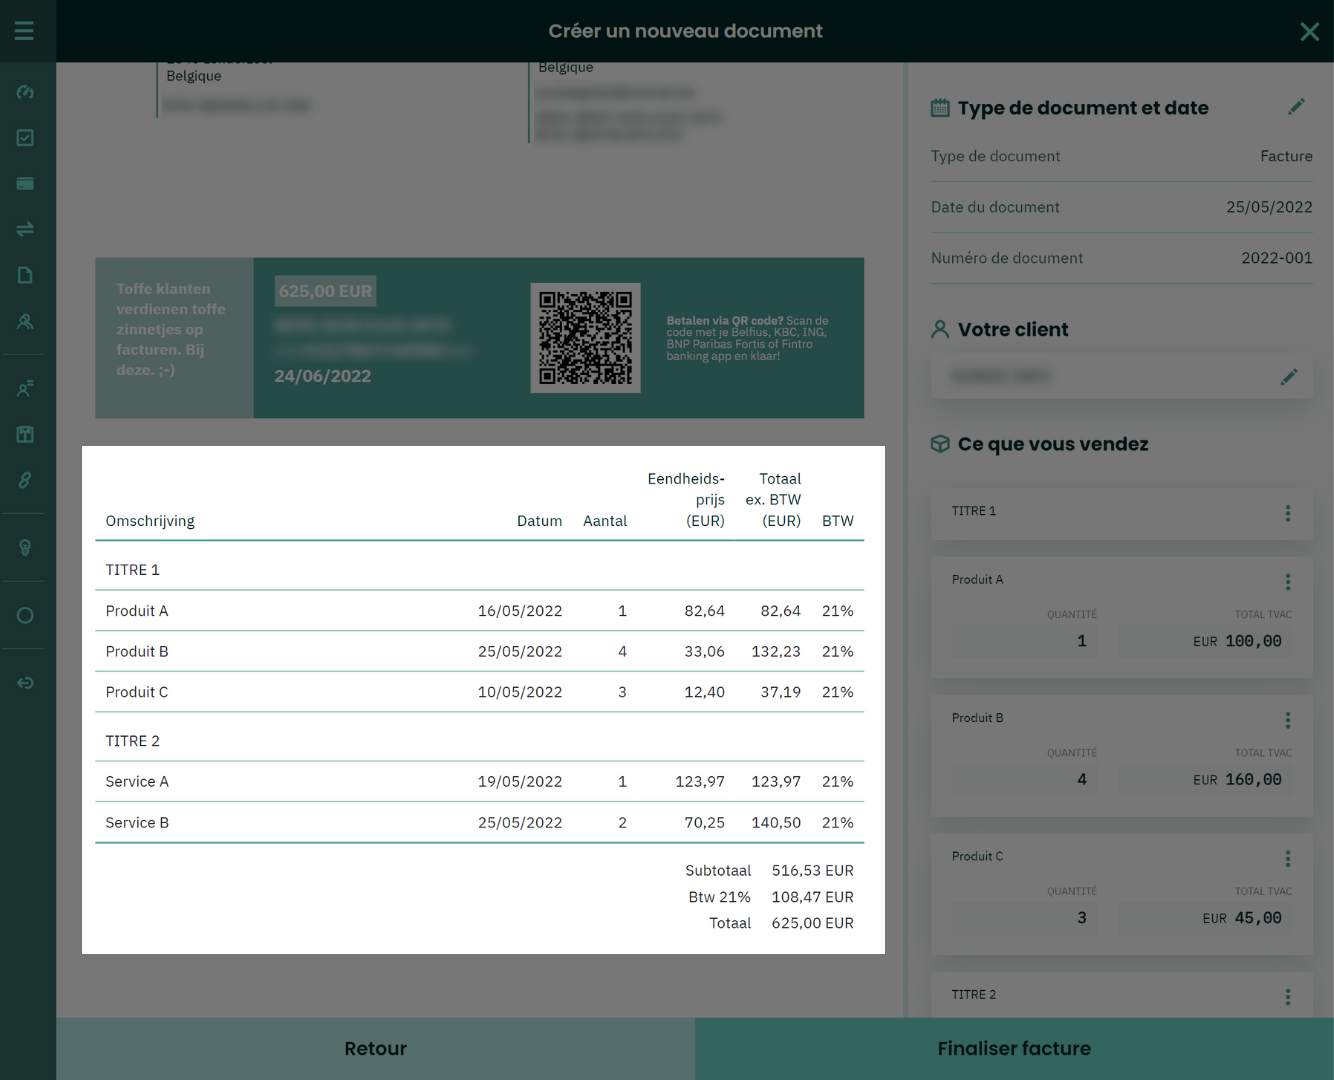The height and width of the screenshot is (1080, 1334).
Task: Click the 'Betalen via QR code?' instructions text
Action: click(747, 338)
